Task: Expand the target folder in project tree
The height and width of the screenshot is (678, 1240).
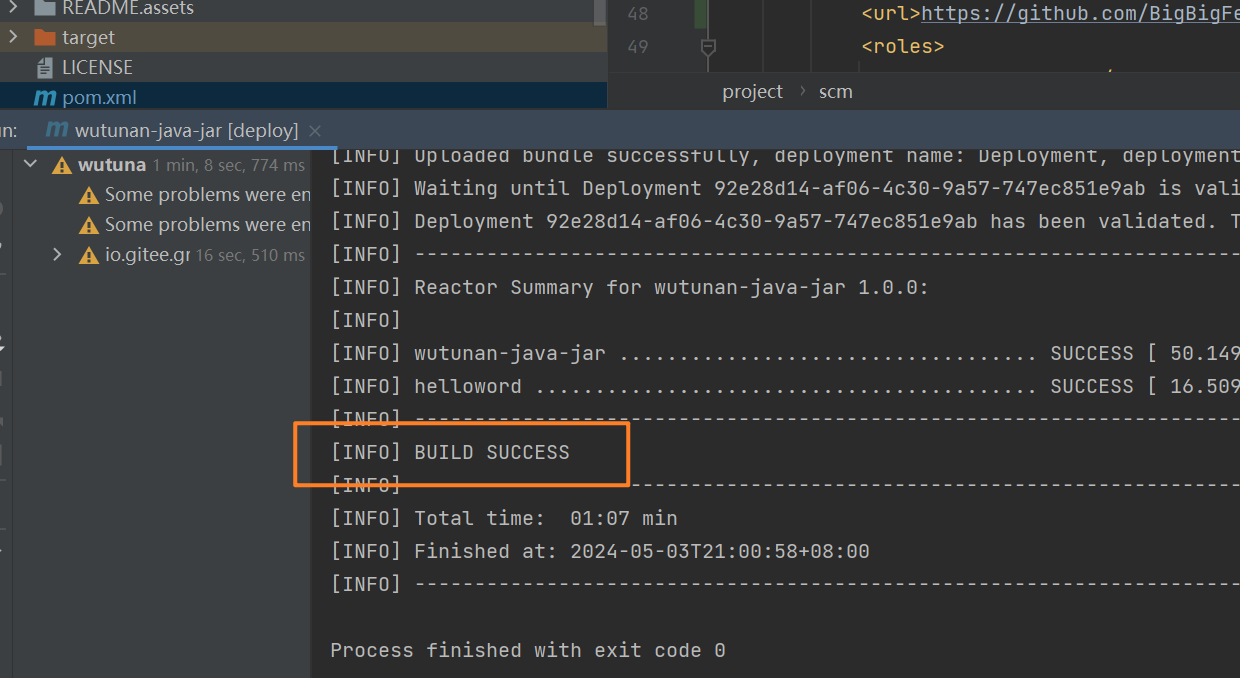Action: pos(13,38)
